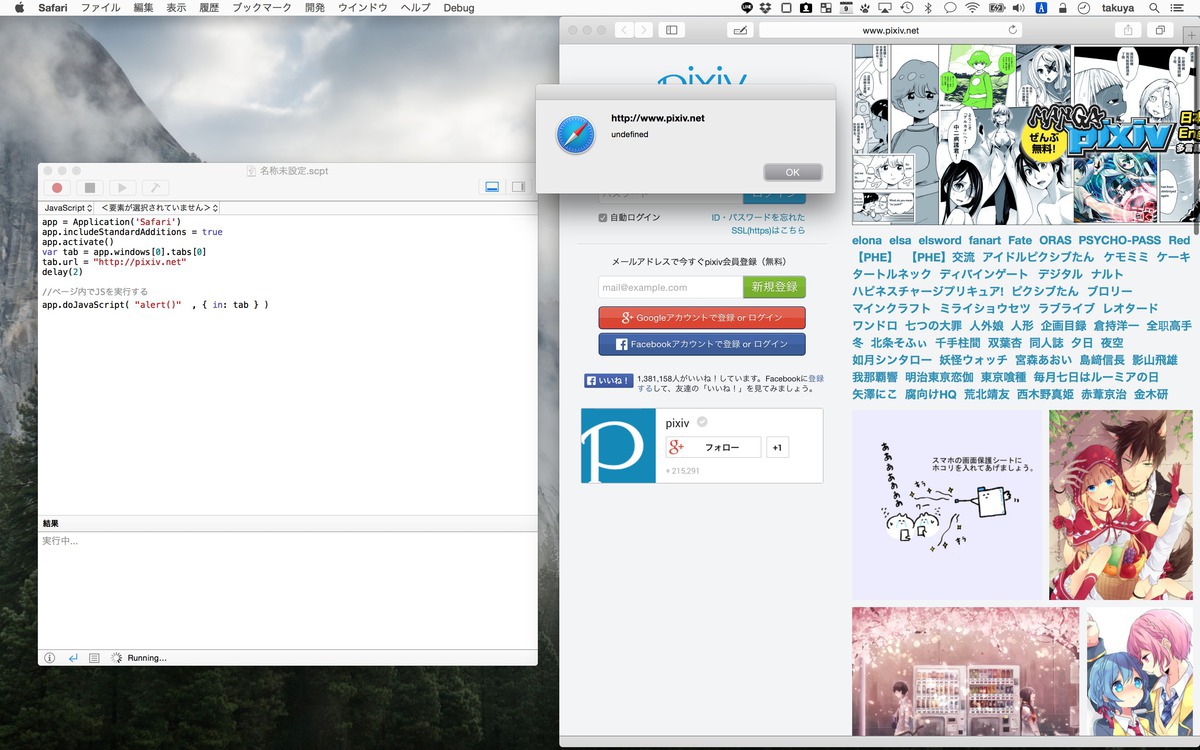The width and height of the screenshot is (1200, 750).
Task: Show the result reply arrow icon
Action: click(73, 658)
